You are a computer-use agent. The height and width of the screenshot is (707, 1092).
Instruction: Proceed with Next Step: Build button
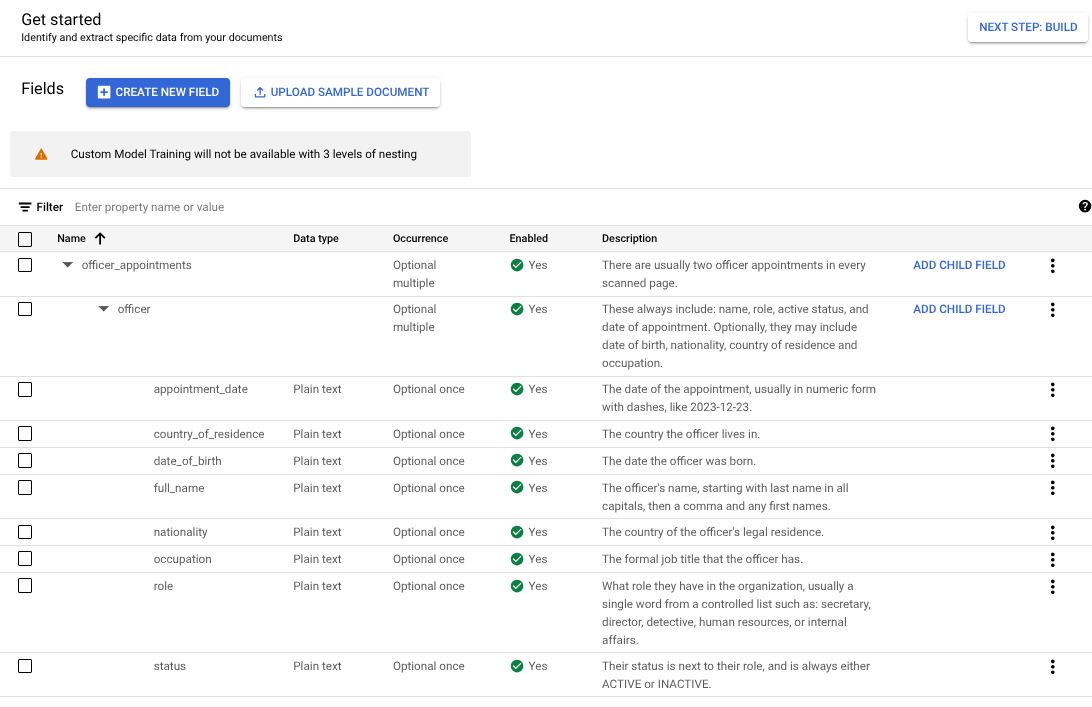[x=1027, y=27]
